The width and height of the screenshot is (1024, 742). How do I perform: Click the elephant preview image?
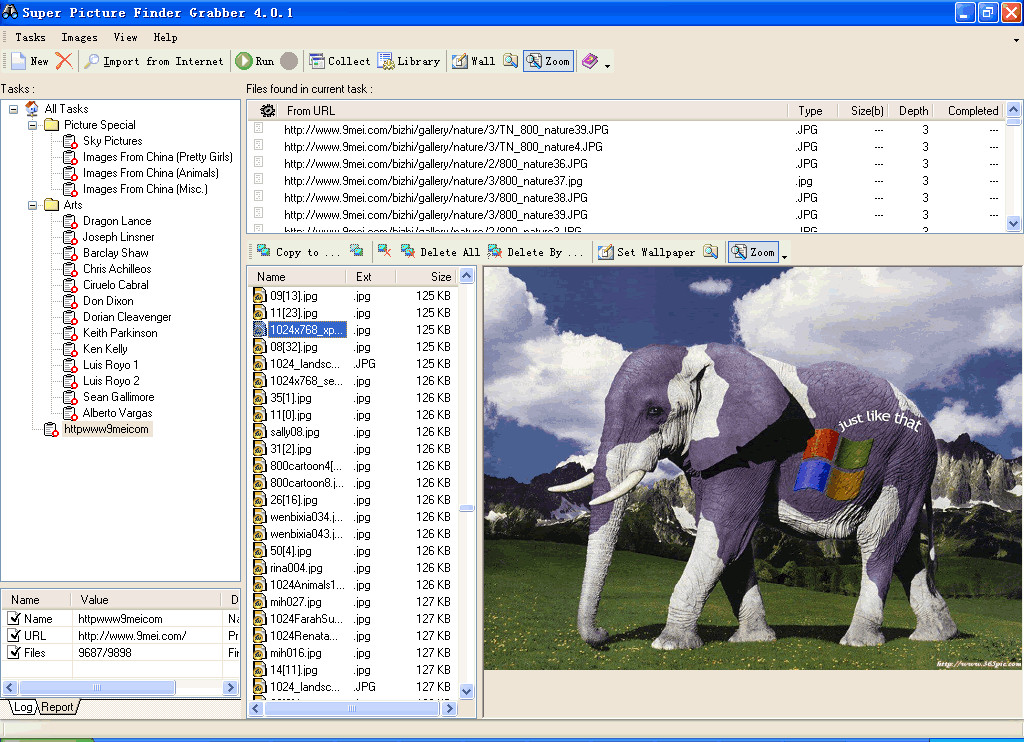tap(753, 468)
